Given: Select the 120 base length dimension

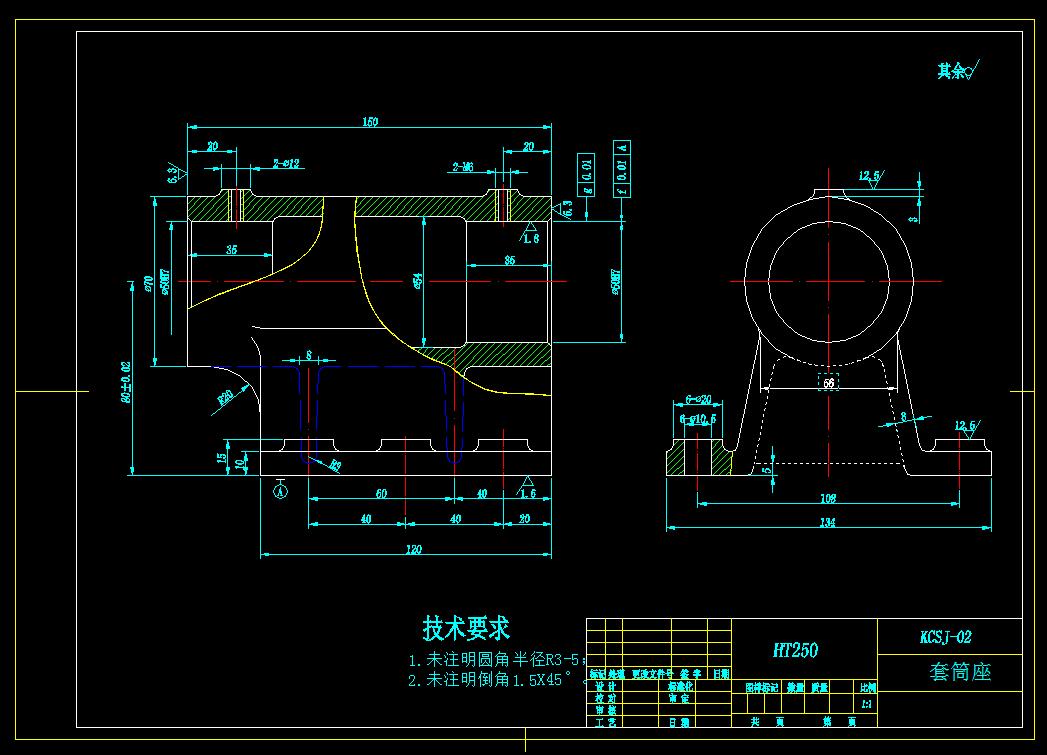Looking at the screenshot, I should [x=413, y=549].
